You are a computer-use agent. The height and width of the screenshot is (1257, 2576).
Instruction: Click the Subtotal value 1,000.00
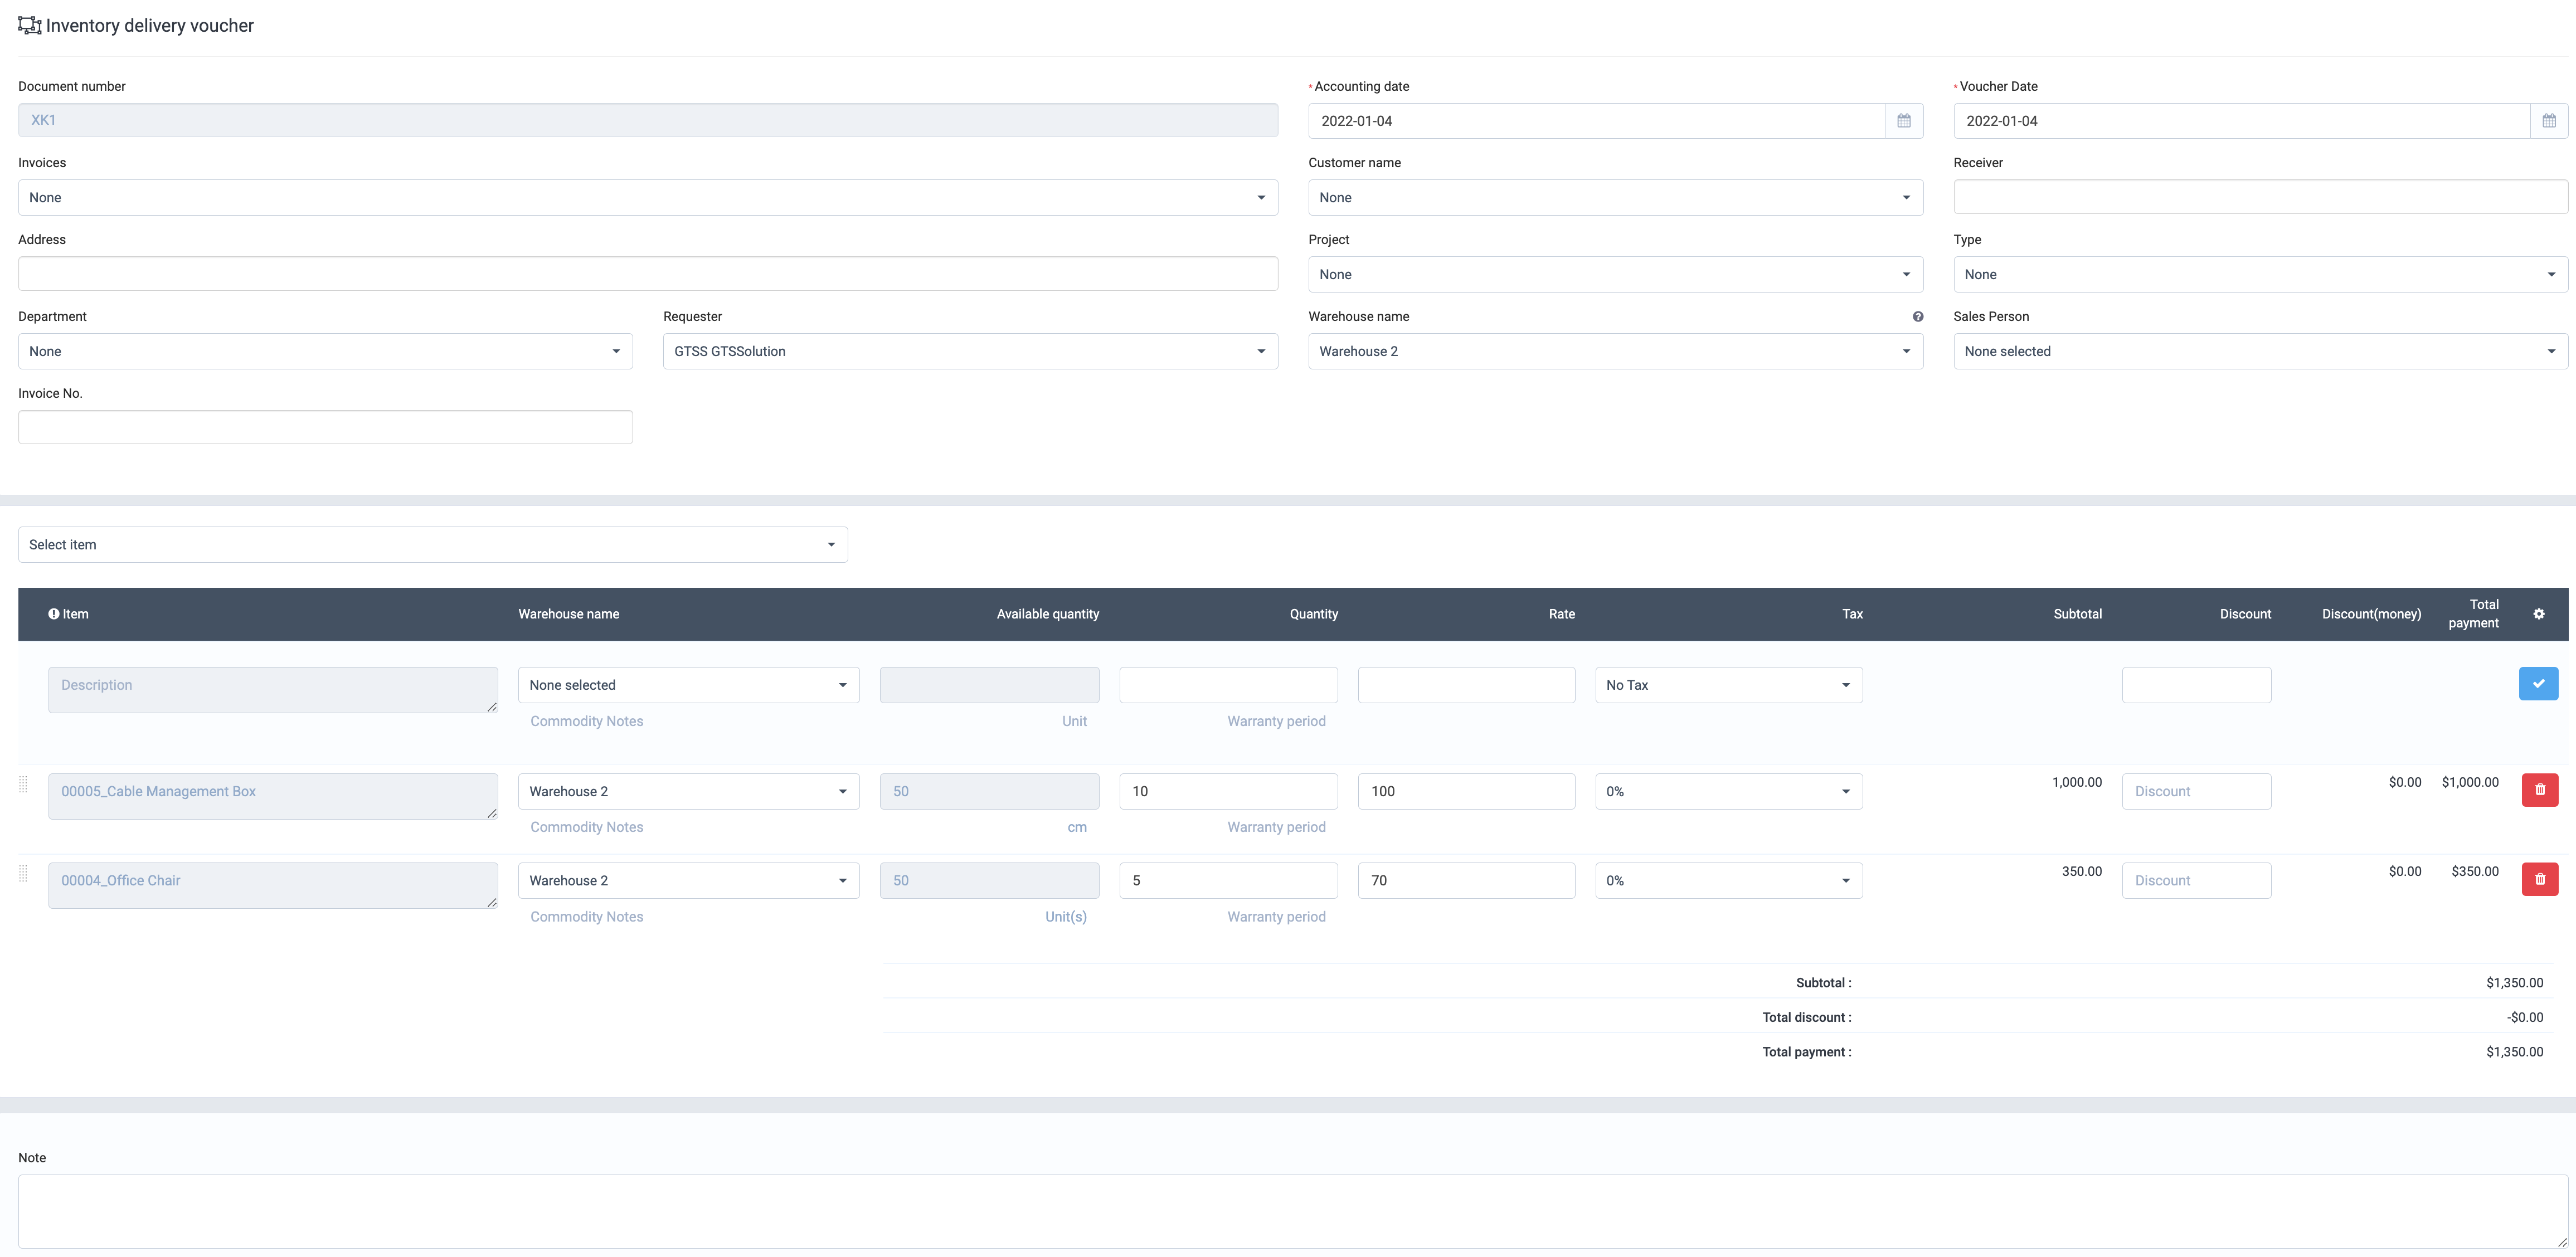click(x=2076, y=782)
